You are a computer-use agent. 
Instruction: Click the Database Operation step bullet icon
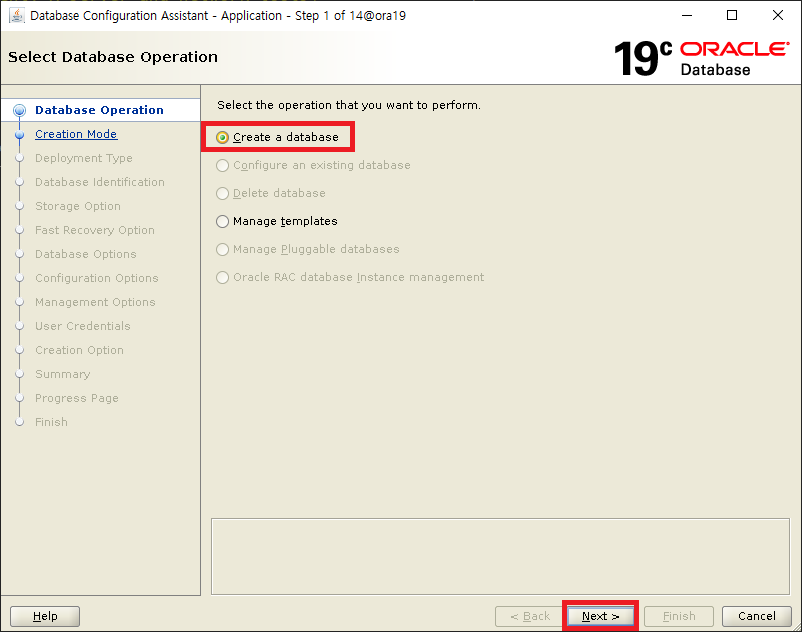click(19, 110)
